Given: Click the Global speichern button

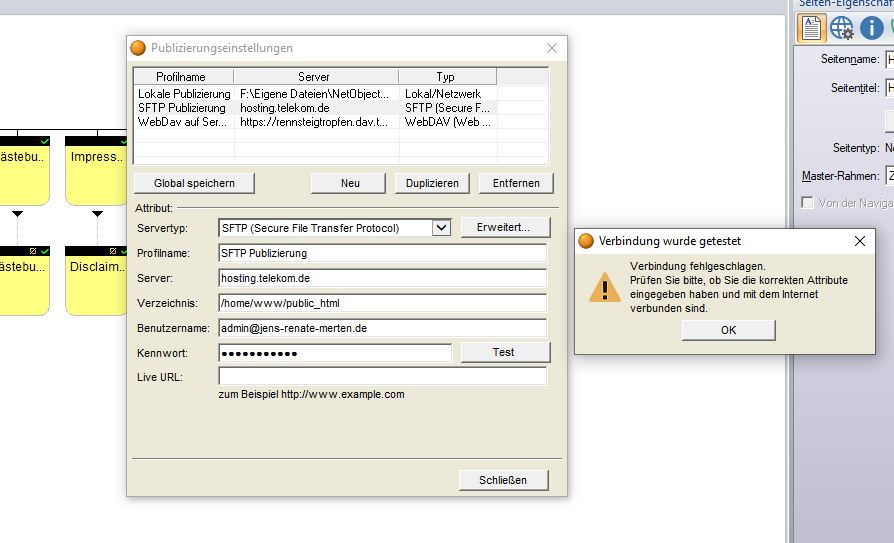Looking at the screenshot, I should coord(194,183).
